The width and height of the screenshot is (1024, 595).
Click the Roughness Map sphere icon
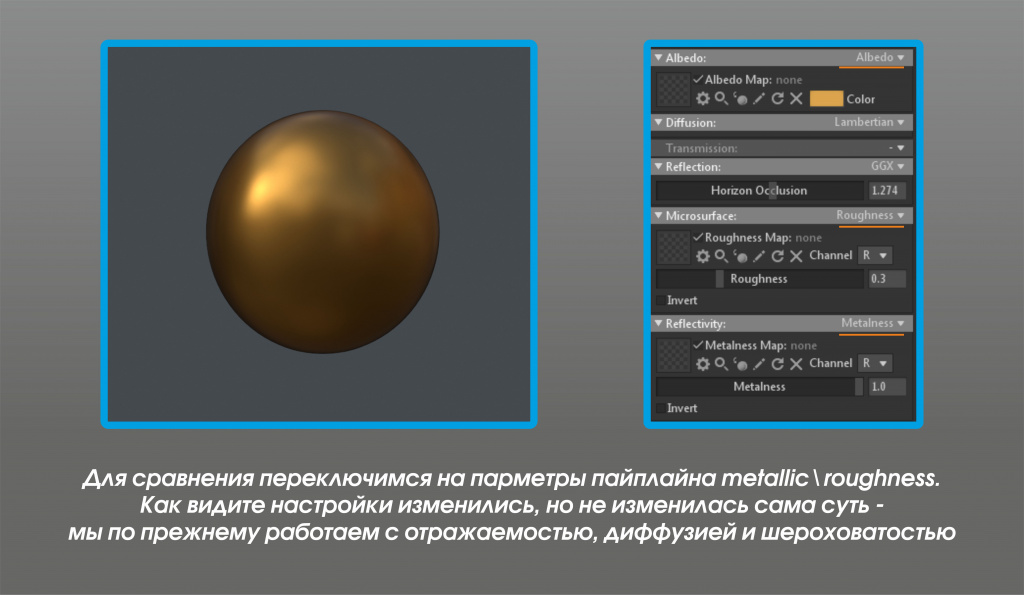(741, 256)
